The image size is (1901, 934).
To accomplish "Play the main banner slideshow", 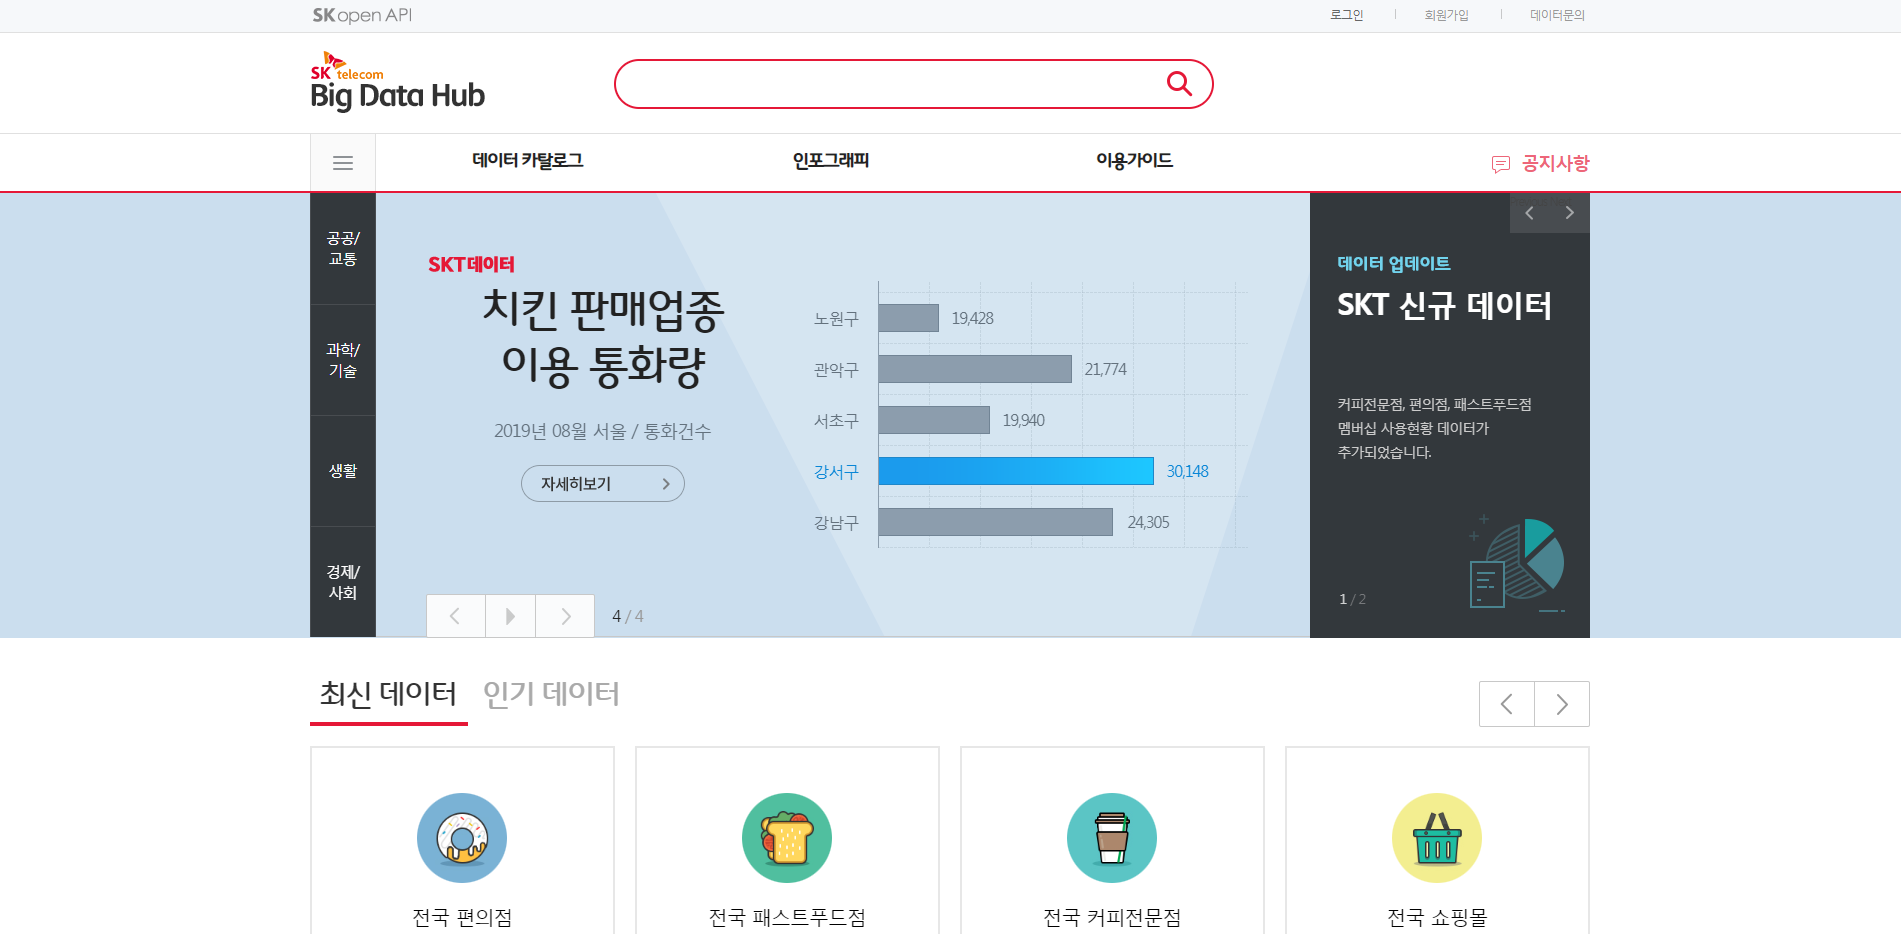I will point(510,616).
